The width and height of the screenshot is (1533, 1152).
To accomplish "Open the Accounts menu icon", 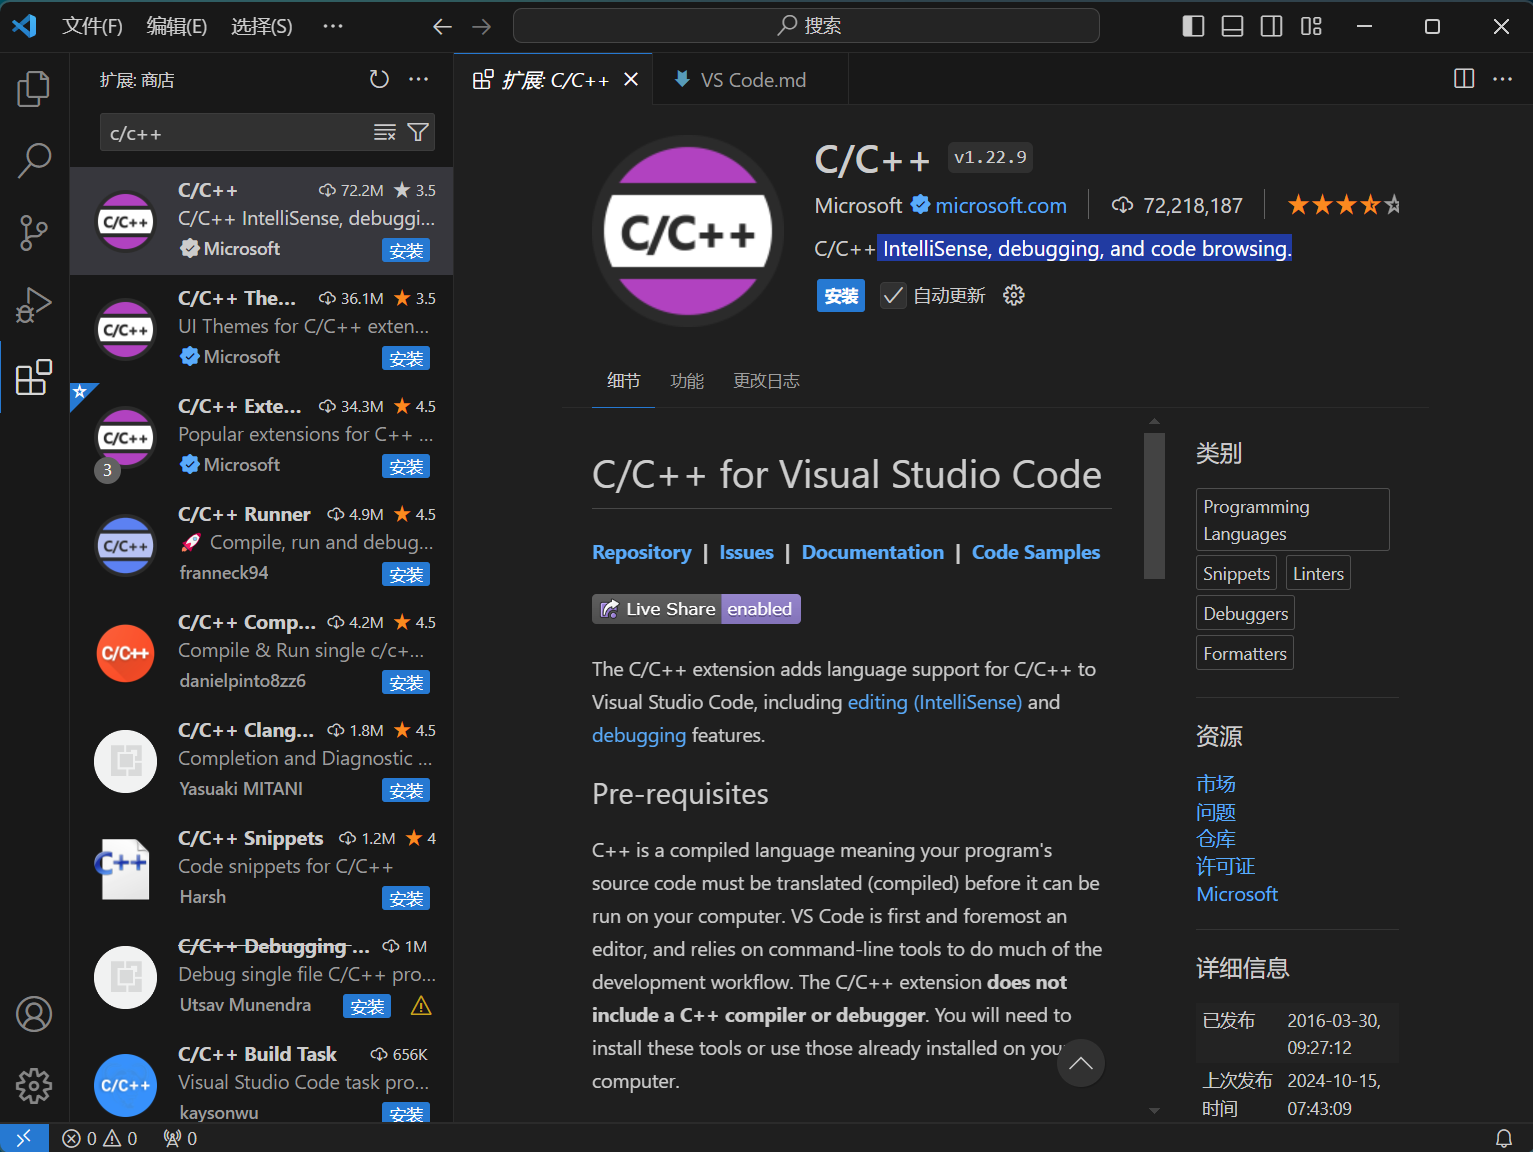I will (34, 1014).
